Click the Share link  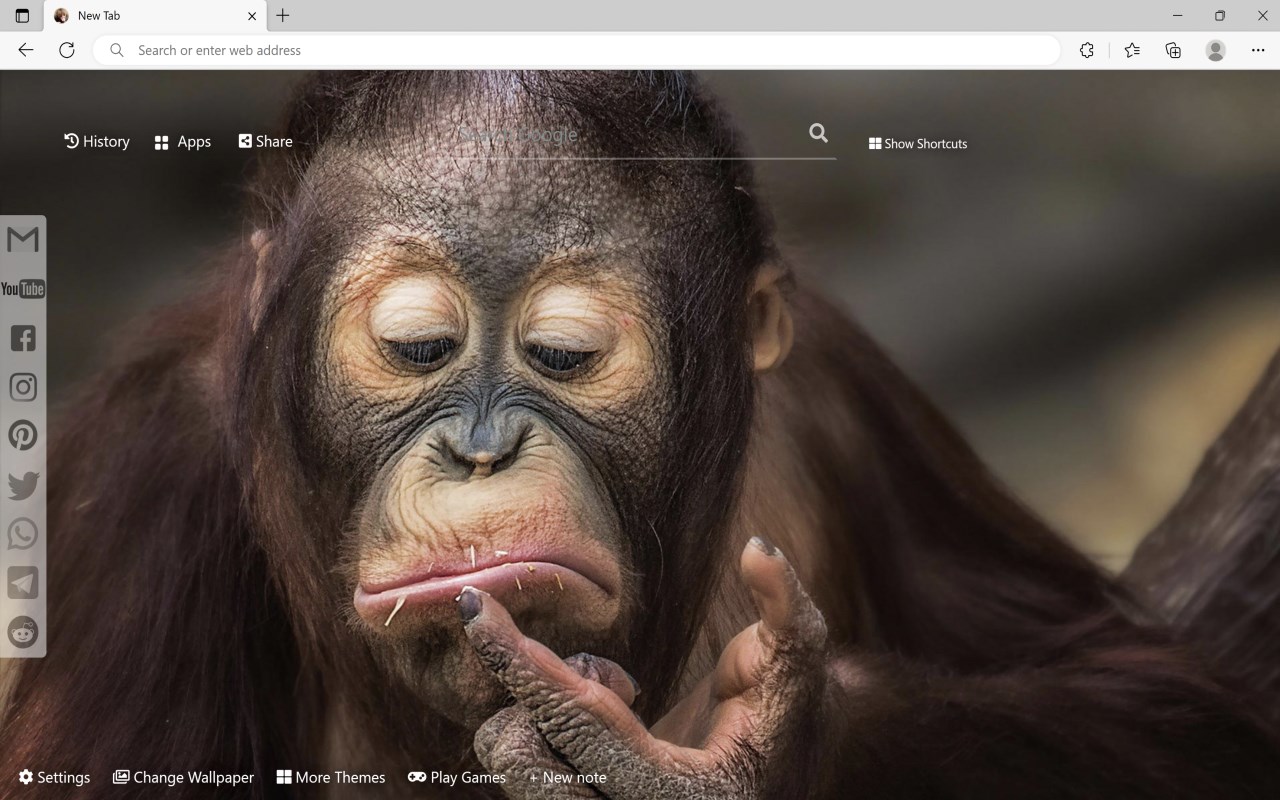click(x=265, y=142)
